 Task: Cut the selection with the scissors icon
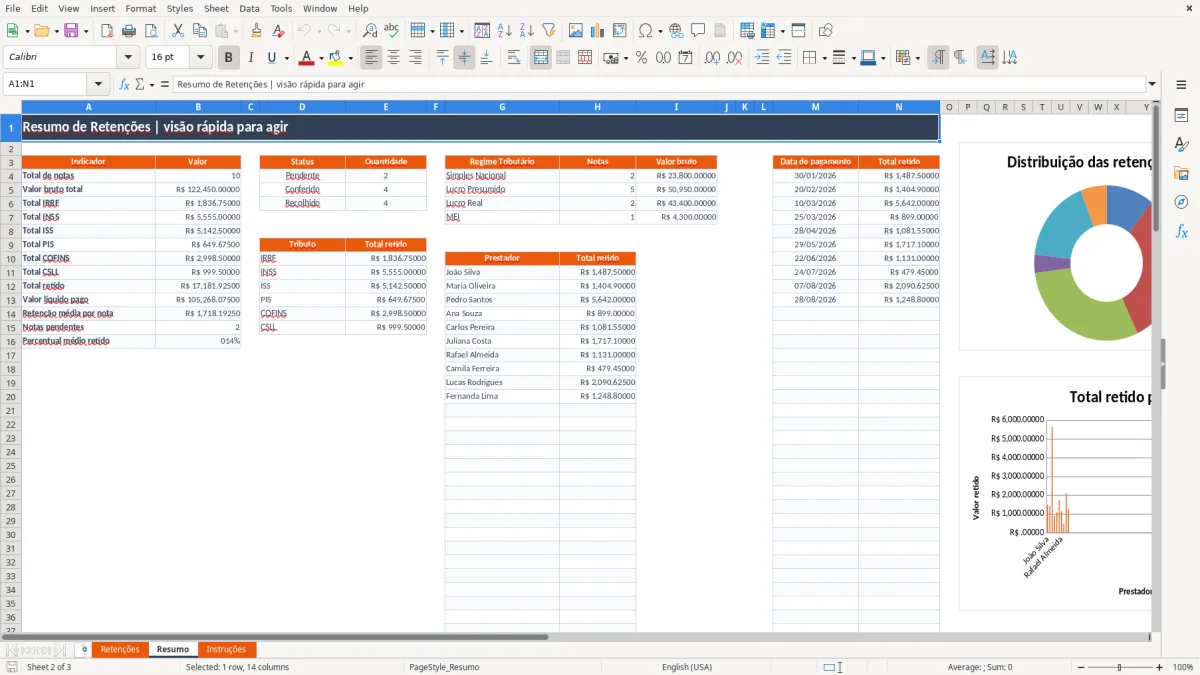point(177,31)
